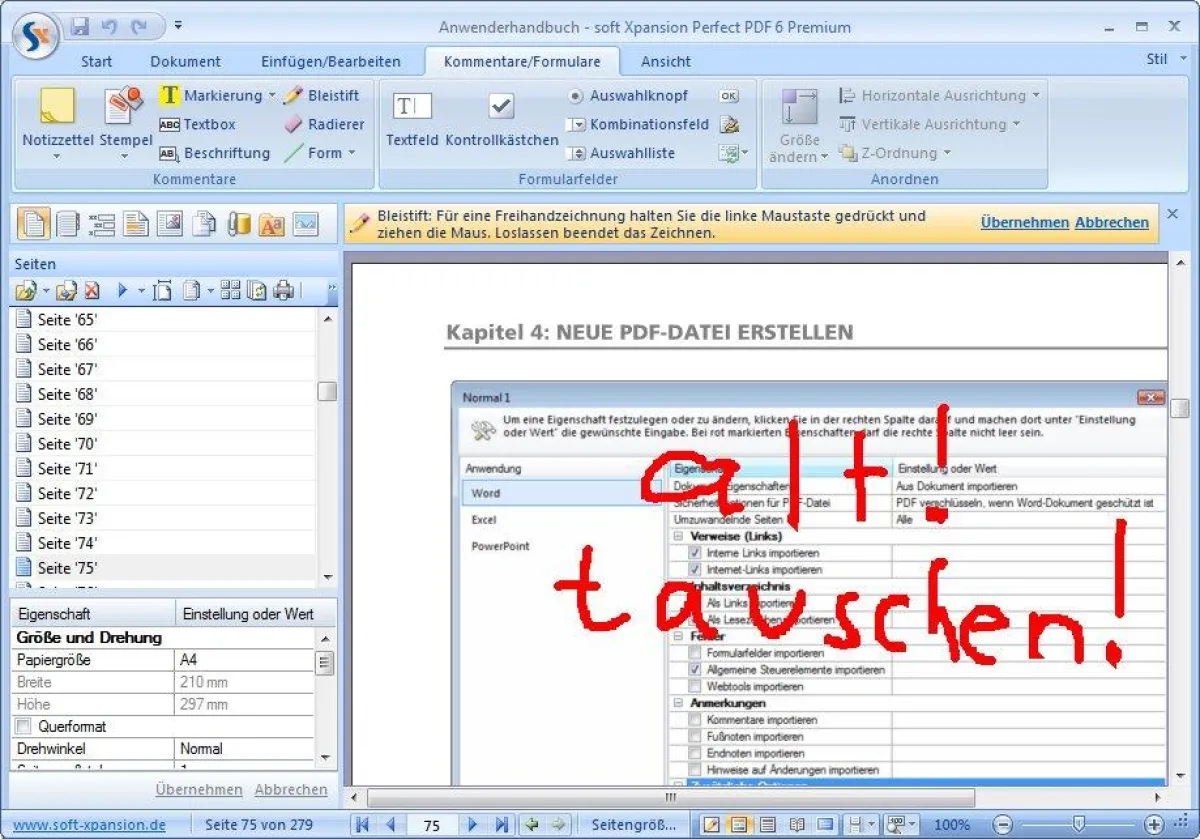The image size is (1200, 839).
Task: Click Übernehmen link in yellow info bar
Action: pos(1024,223)
